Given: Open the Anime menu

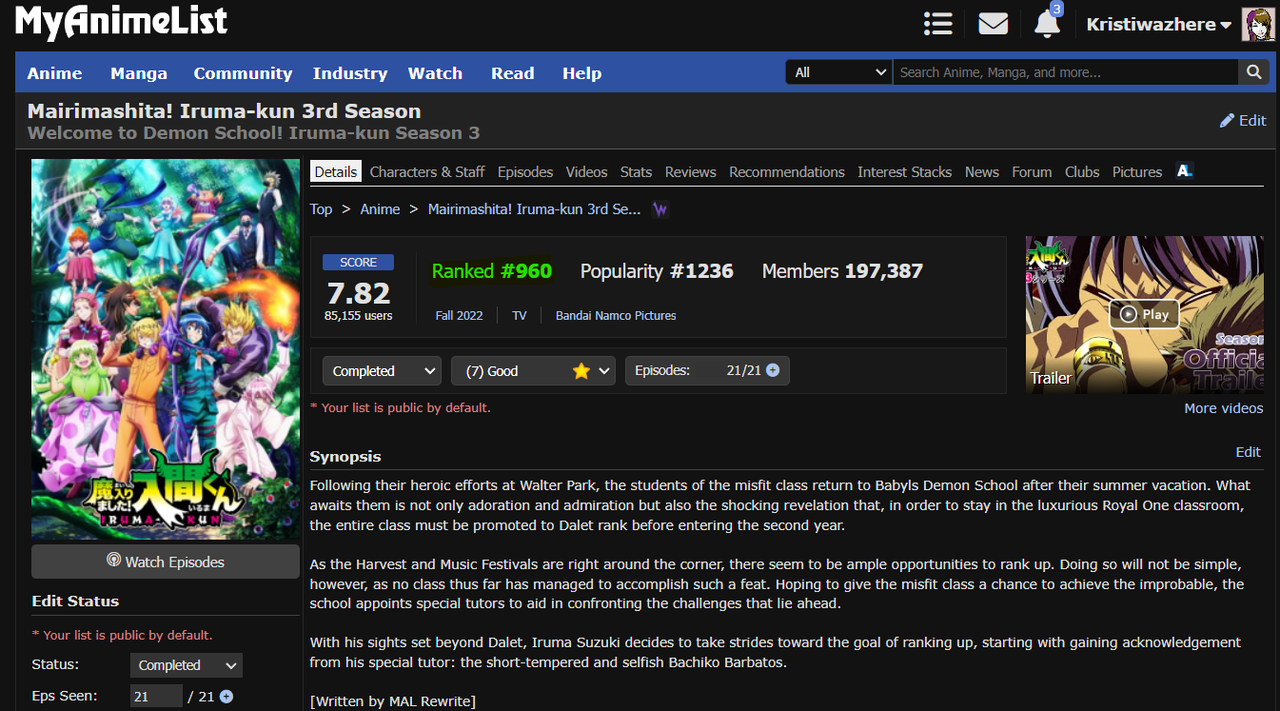Looking at the screenshot, I should (55, 73).
